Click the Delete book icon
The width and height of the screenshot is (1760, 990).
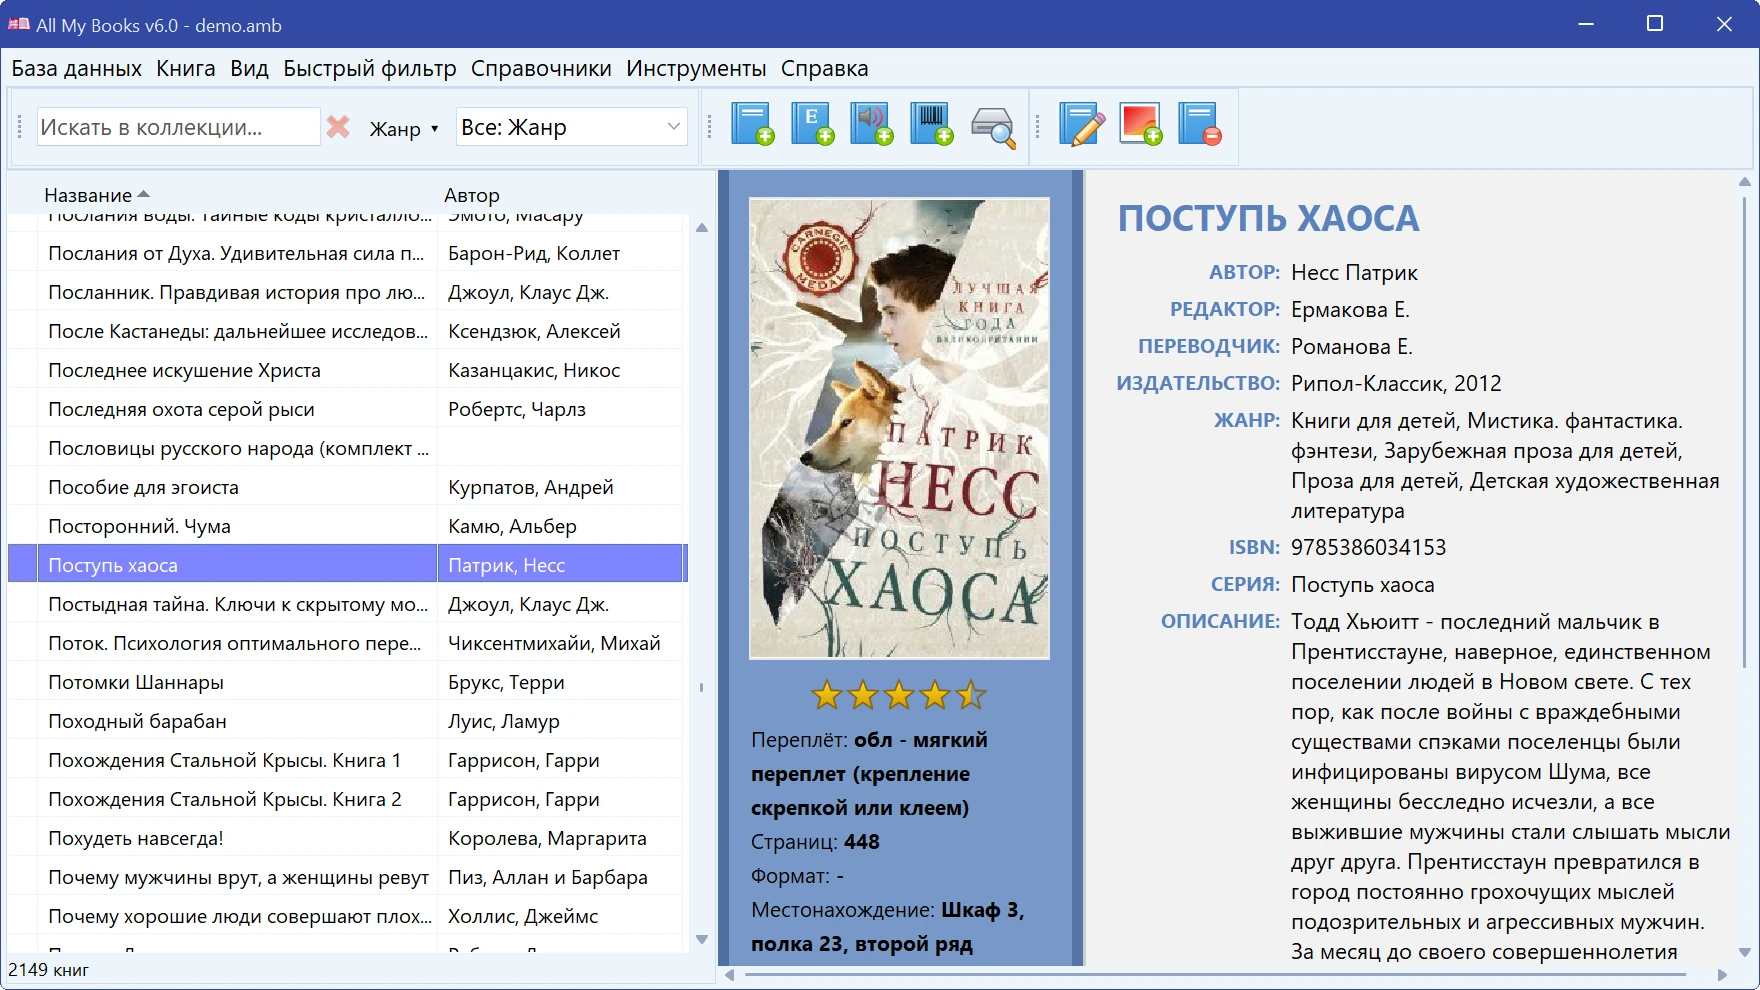(x=1200, y=125)
